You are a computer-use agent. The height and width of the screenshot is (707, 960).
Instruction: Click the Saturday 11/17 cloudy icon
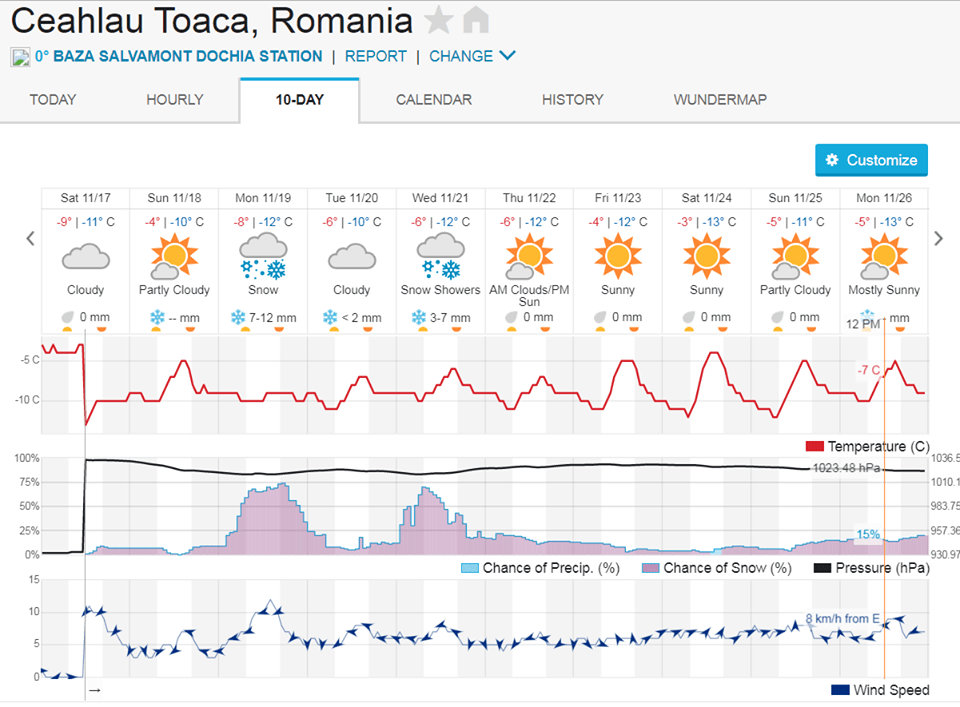[x=86, y=256]
